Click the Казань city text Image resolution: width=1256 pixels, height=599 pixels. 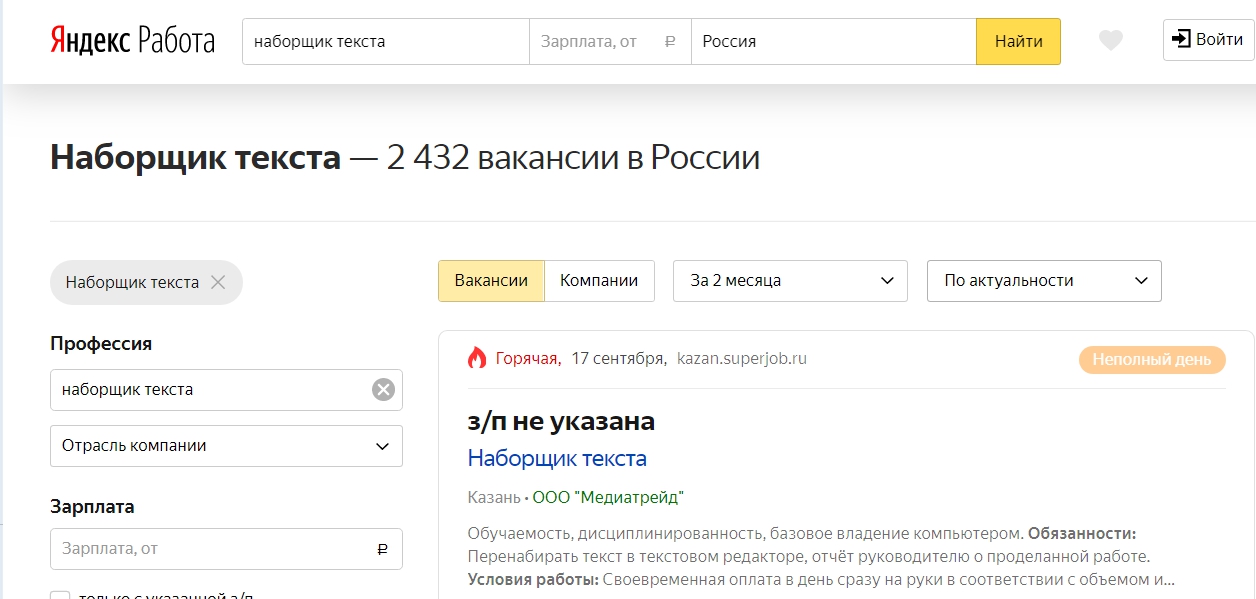tap(494, 498)
